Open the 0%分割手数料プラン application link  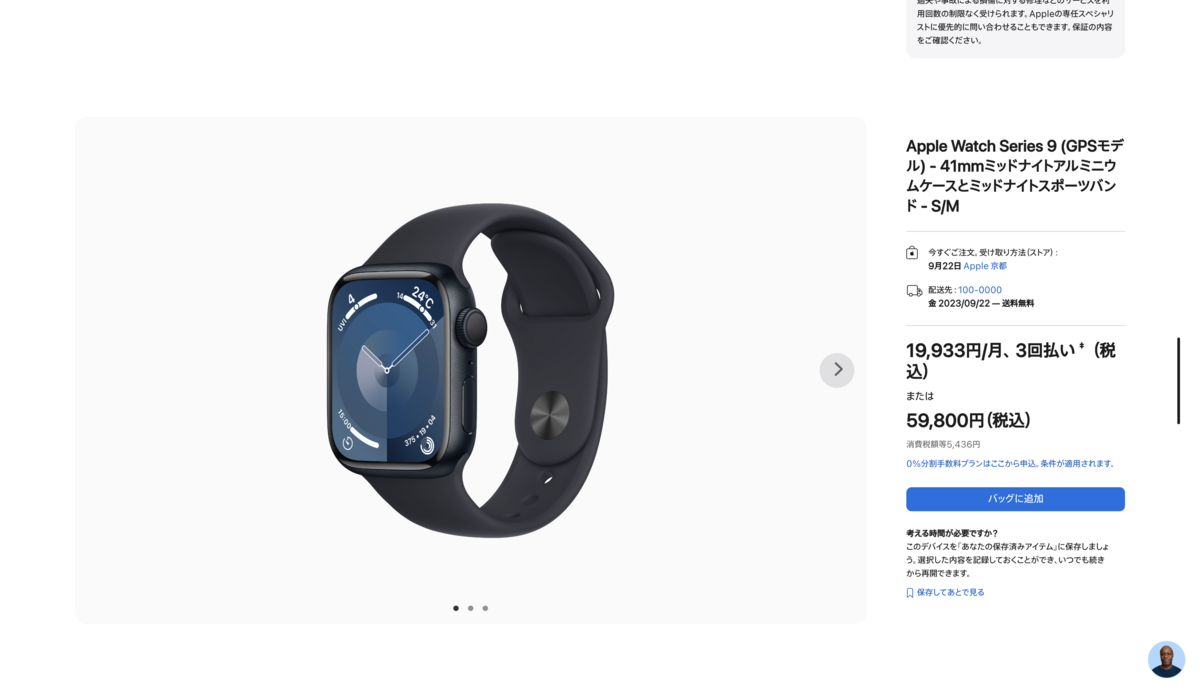pyautogui.click(x=1011, y=464)
